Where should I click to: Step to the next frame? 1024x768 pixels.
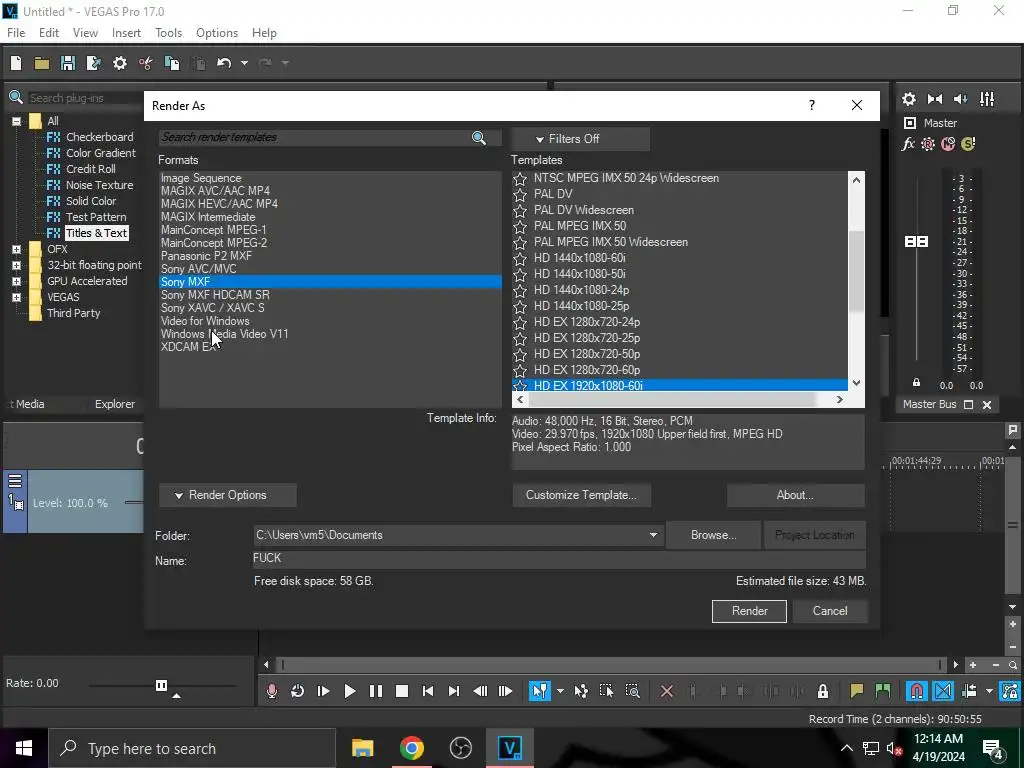point(505,691)
